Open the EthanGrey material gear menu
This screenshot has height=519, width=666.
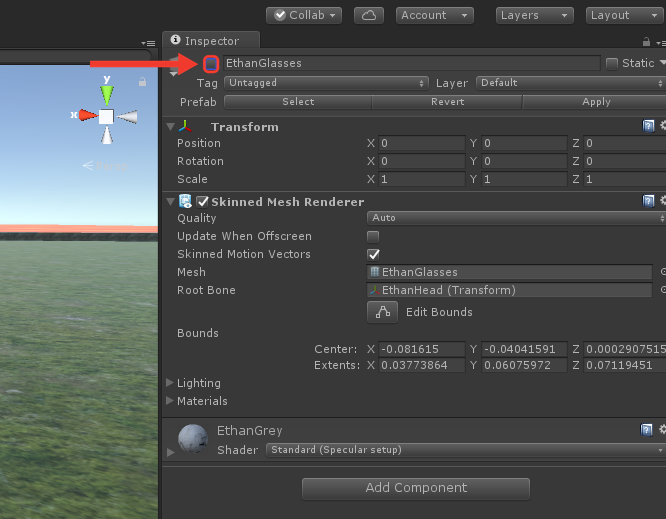pyautogui.click(x=663, y=429)
